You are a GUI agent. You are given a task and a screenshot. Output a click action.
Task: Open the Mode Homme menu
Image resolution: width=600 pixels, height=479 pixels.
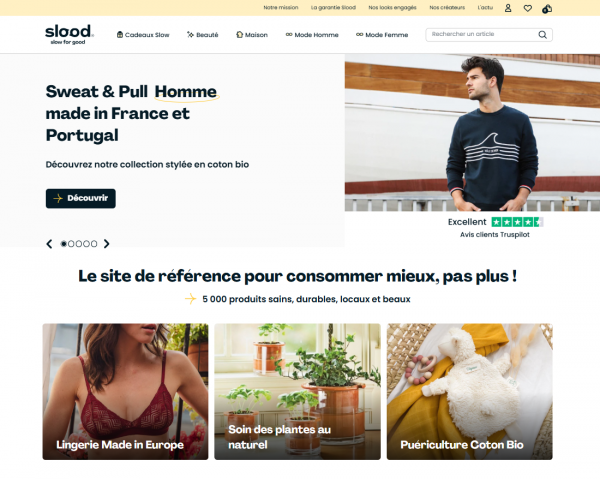312,35
